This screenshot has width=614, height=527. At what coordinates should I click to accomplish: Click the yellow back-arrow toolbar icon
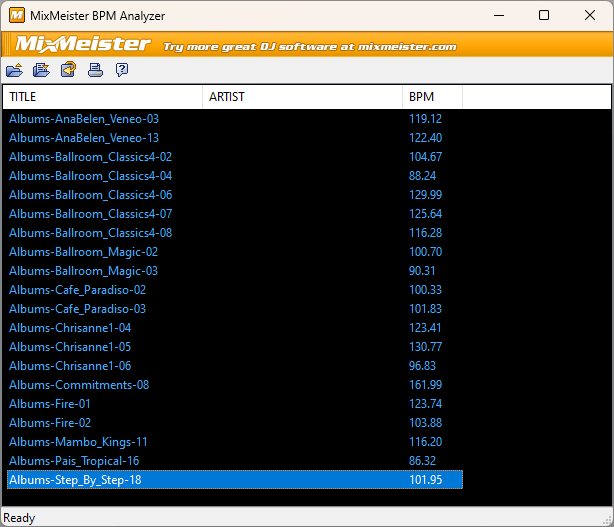pyautogui.click(x=68, y=70)
